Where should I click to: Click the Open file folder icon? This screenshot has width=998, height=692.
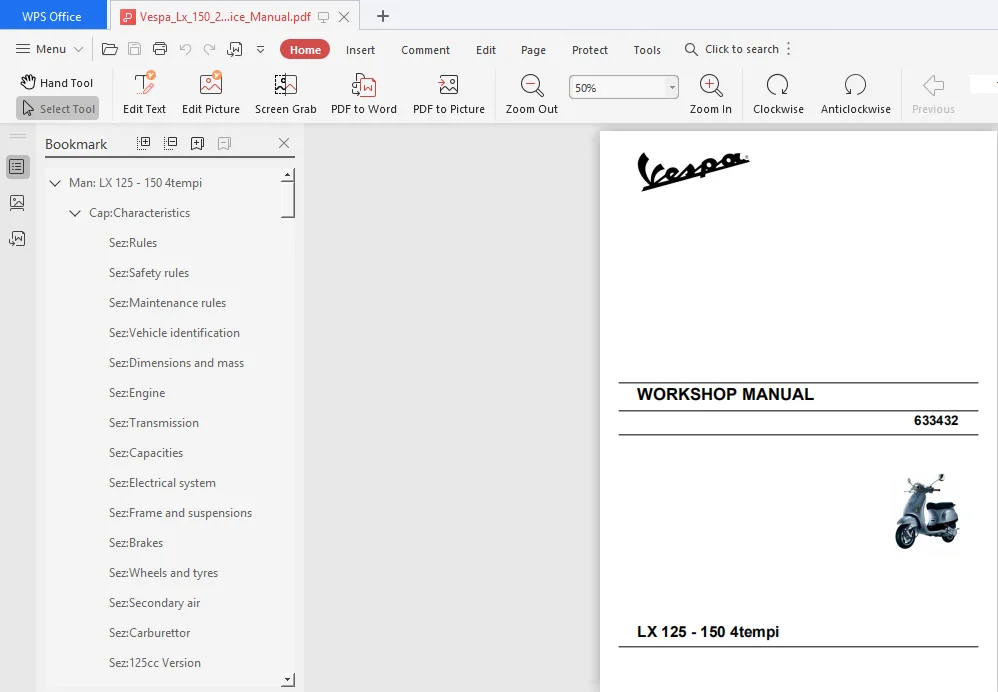point(109,49)
